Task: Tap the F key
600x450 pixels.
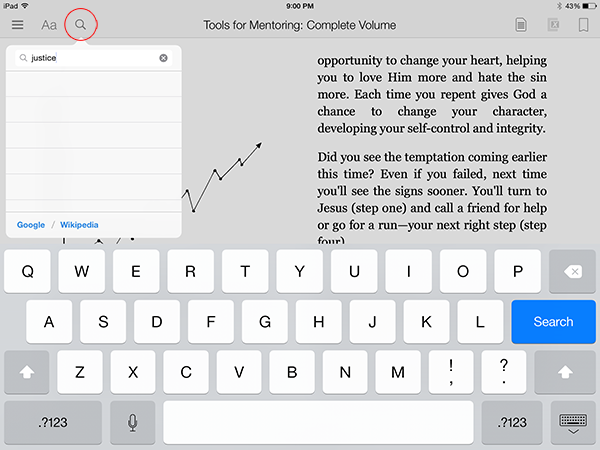Action: click(211, 322)
